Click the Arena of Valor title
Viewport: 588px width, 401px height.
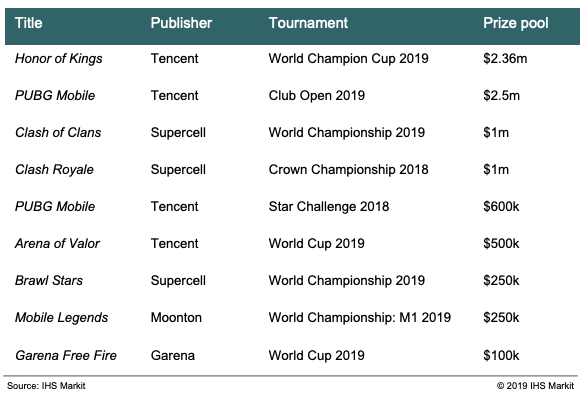(x=57, y=243)
